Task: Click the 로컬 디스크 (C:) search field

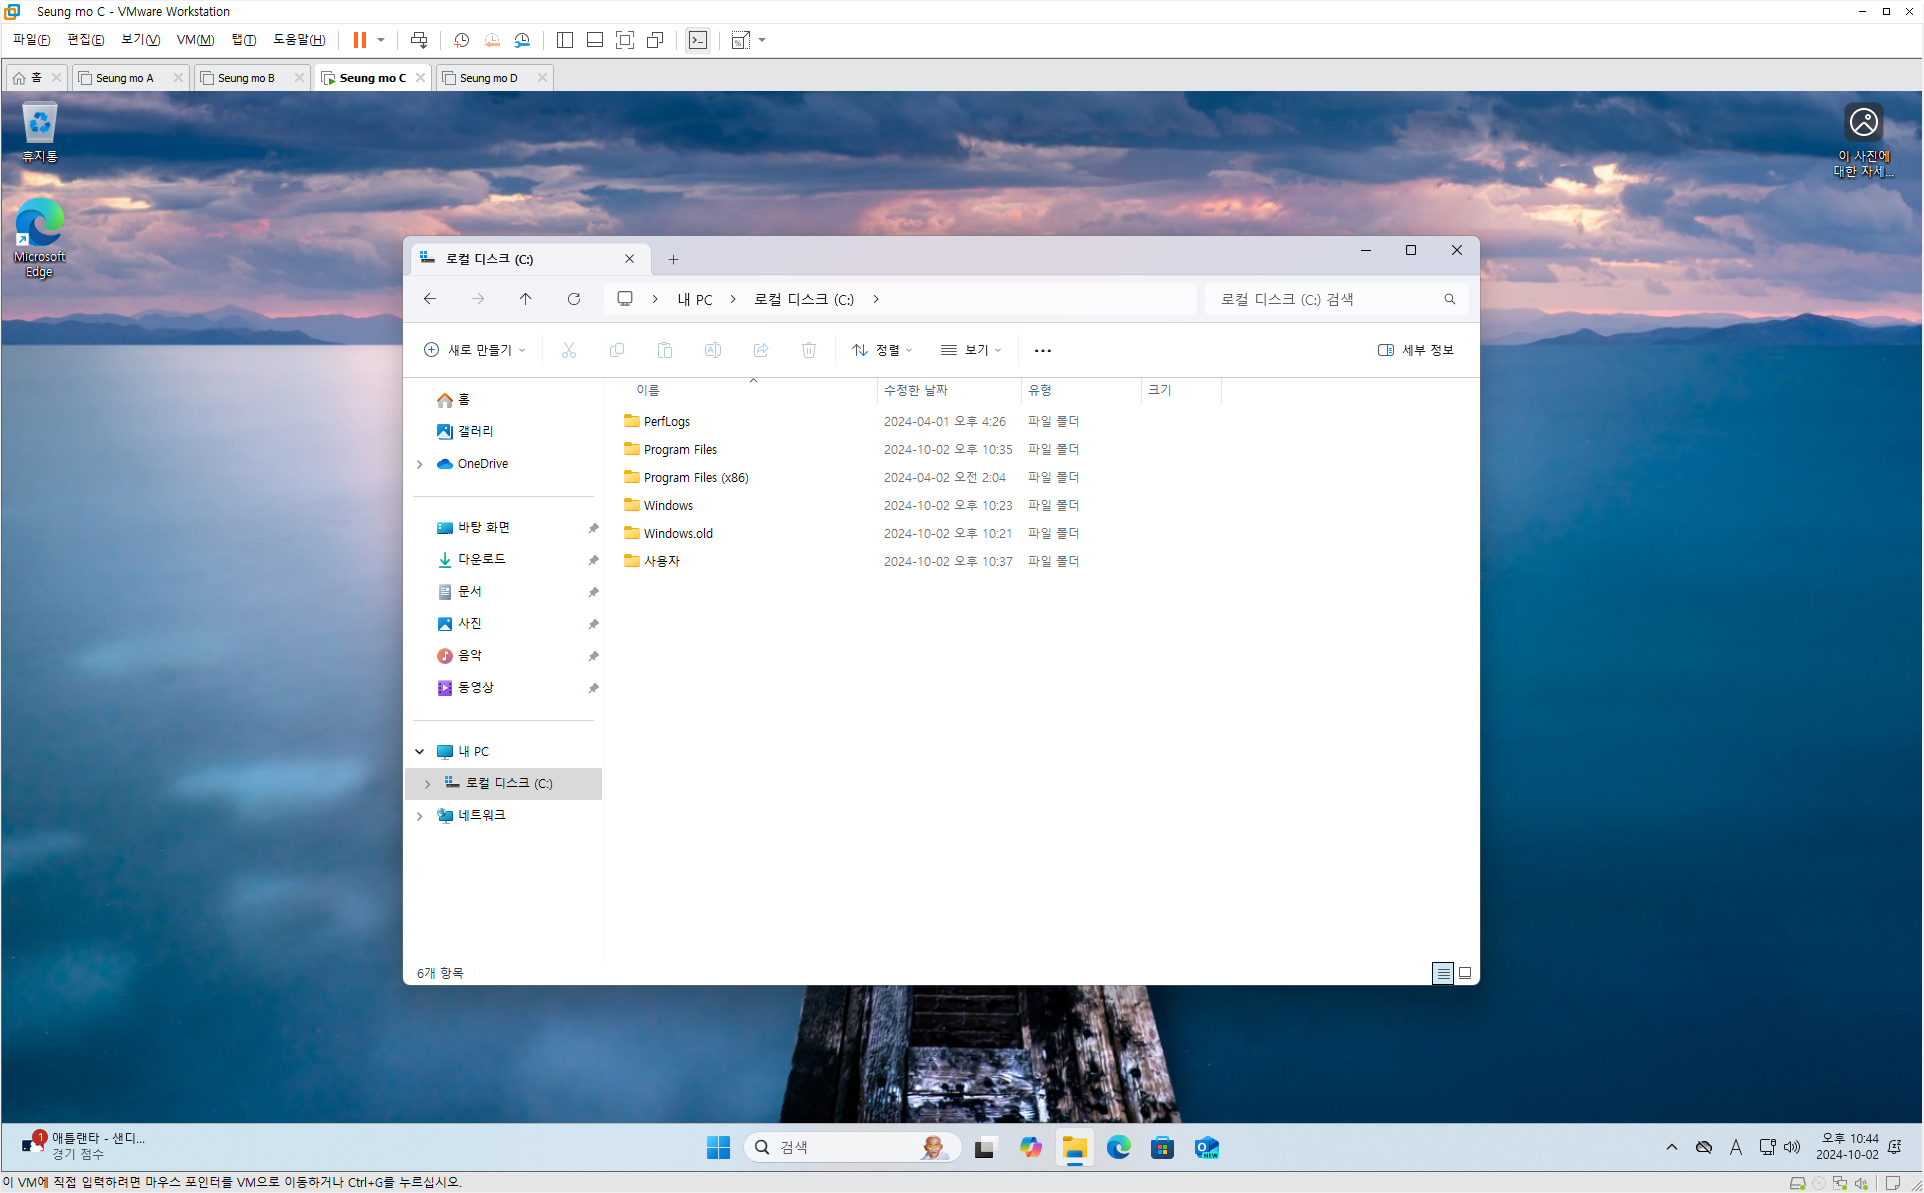Action: coord(1325,299)
